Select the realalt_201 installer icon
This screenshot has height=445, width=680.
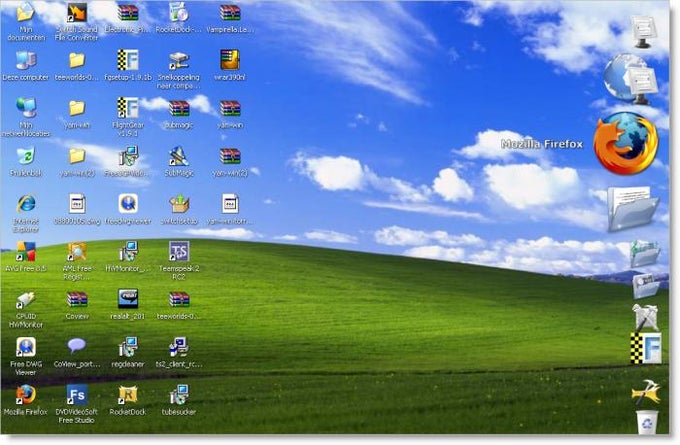click(128, 299)
